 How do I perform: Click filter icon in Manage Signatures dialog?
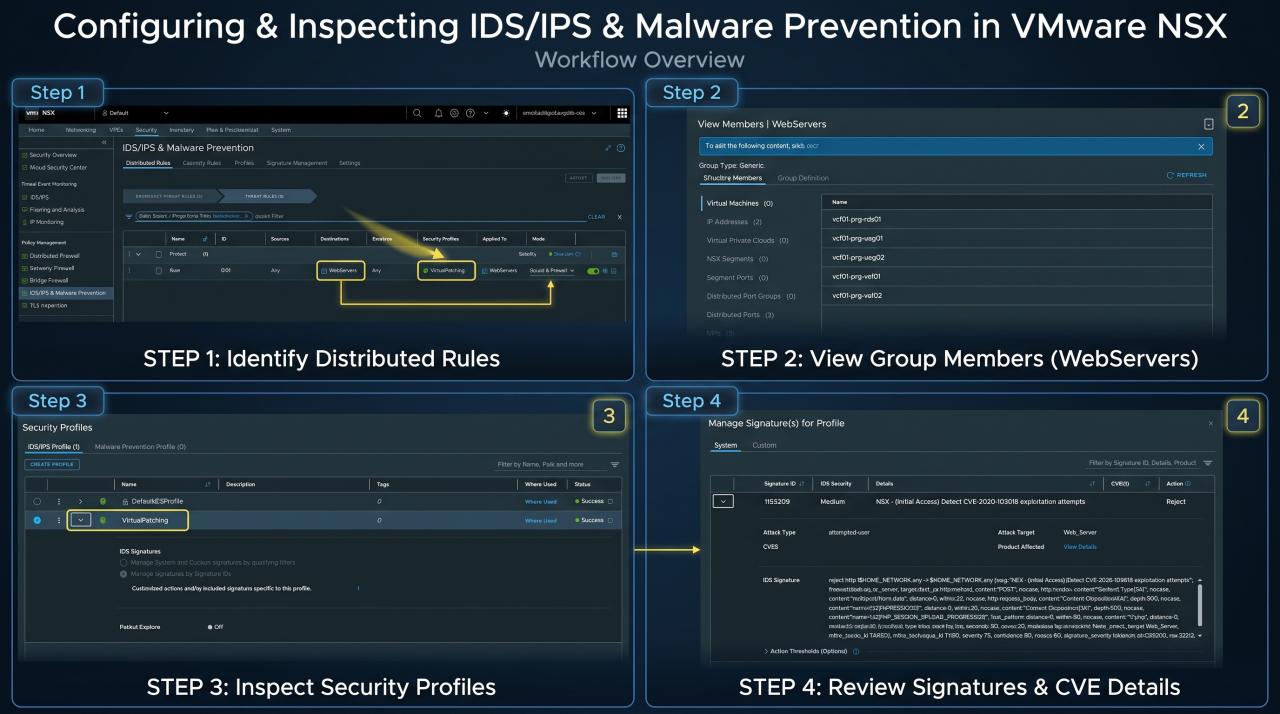[x=1208, y=463]
